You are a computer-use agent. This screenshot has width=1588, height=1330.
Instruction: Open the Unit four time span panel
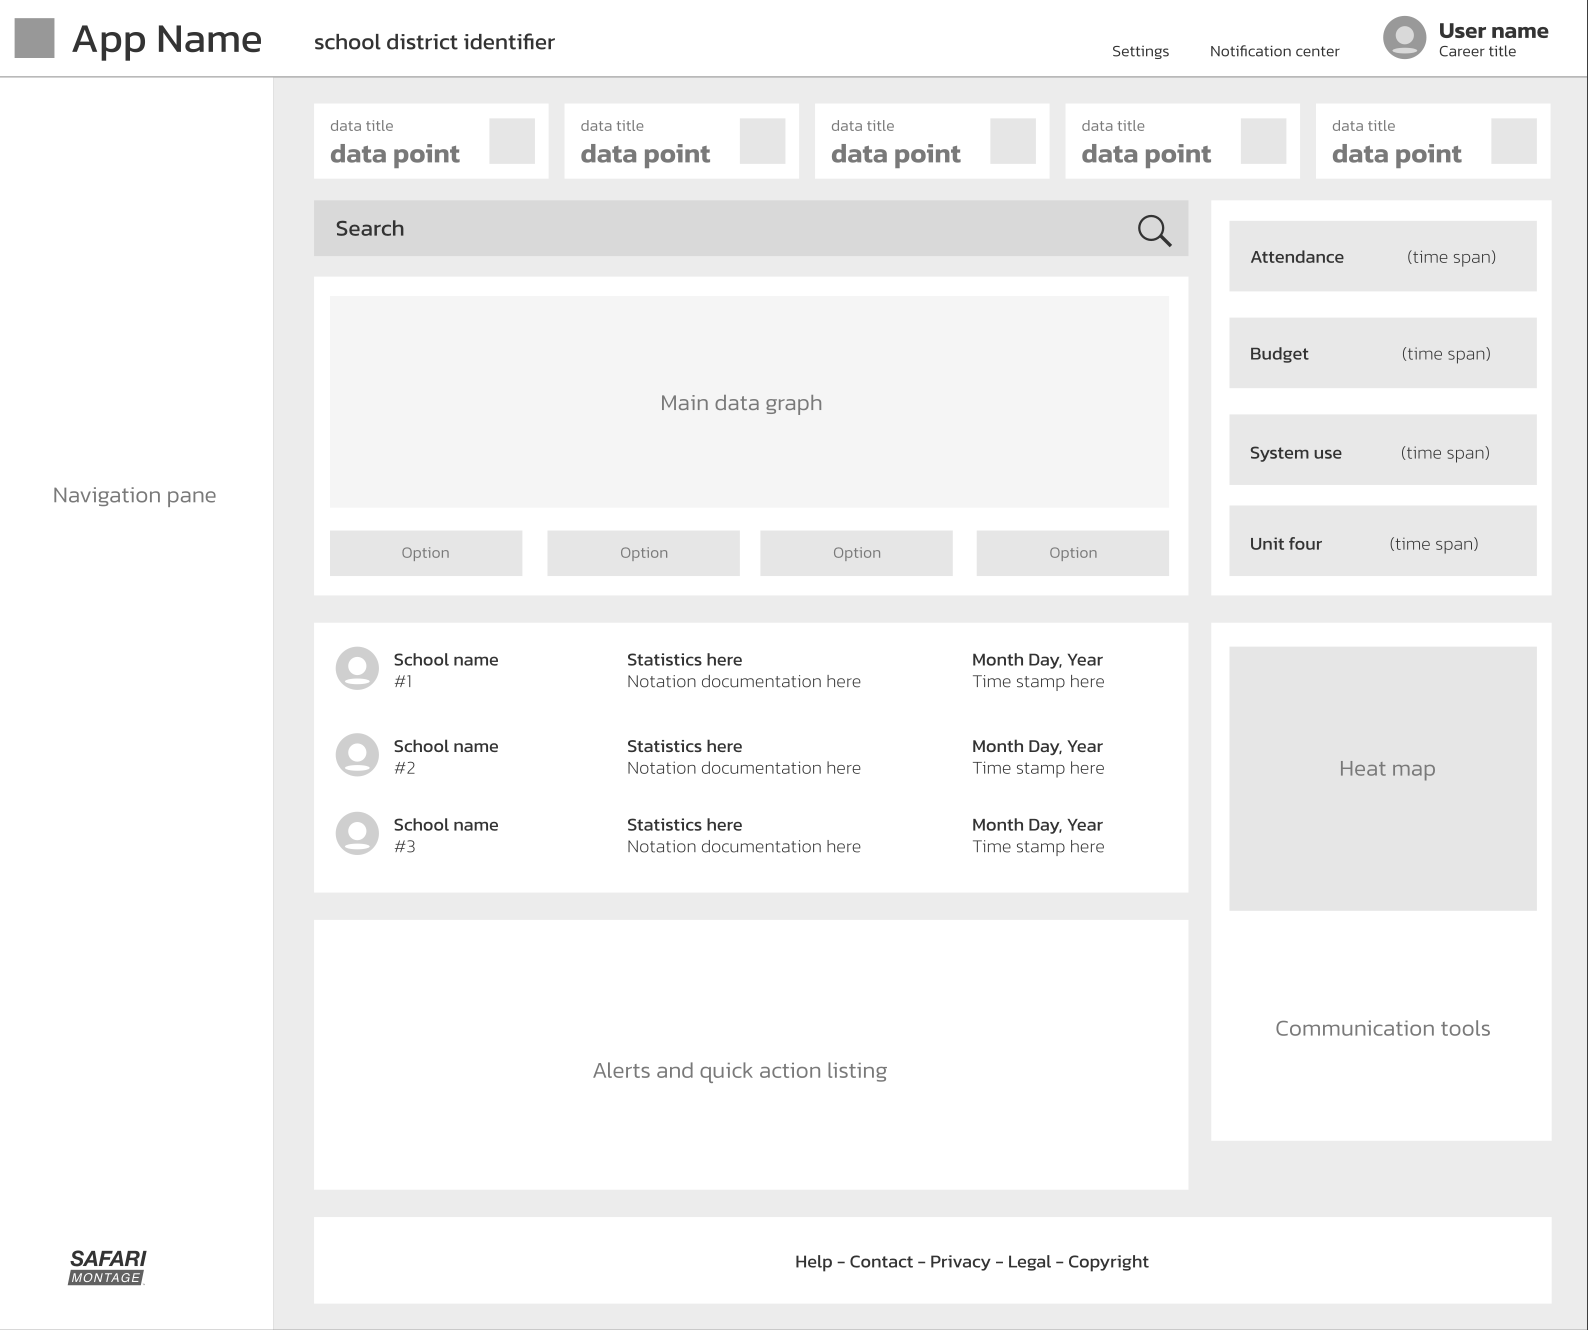[1382, 542]
